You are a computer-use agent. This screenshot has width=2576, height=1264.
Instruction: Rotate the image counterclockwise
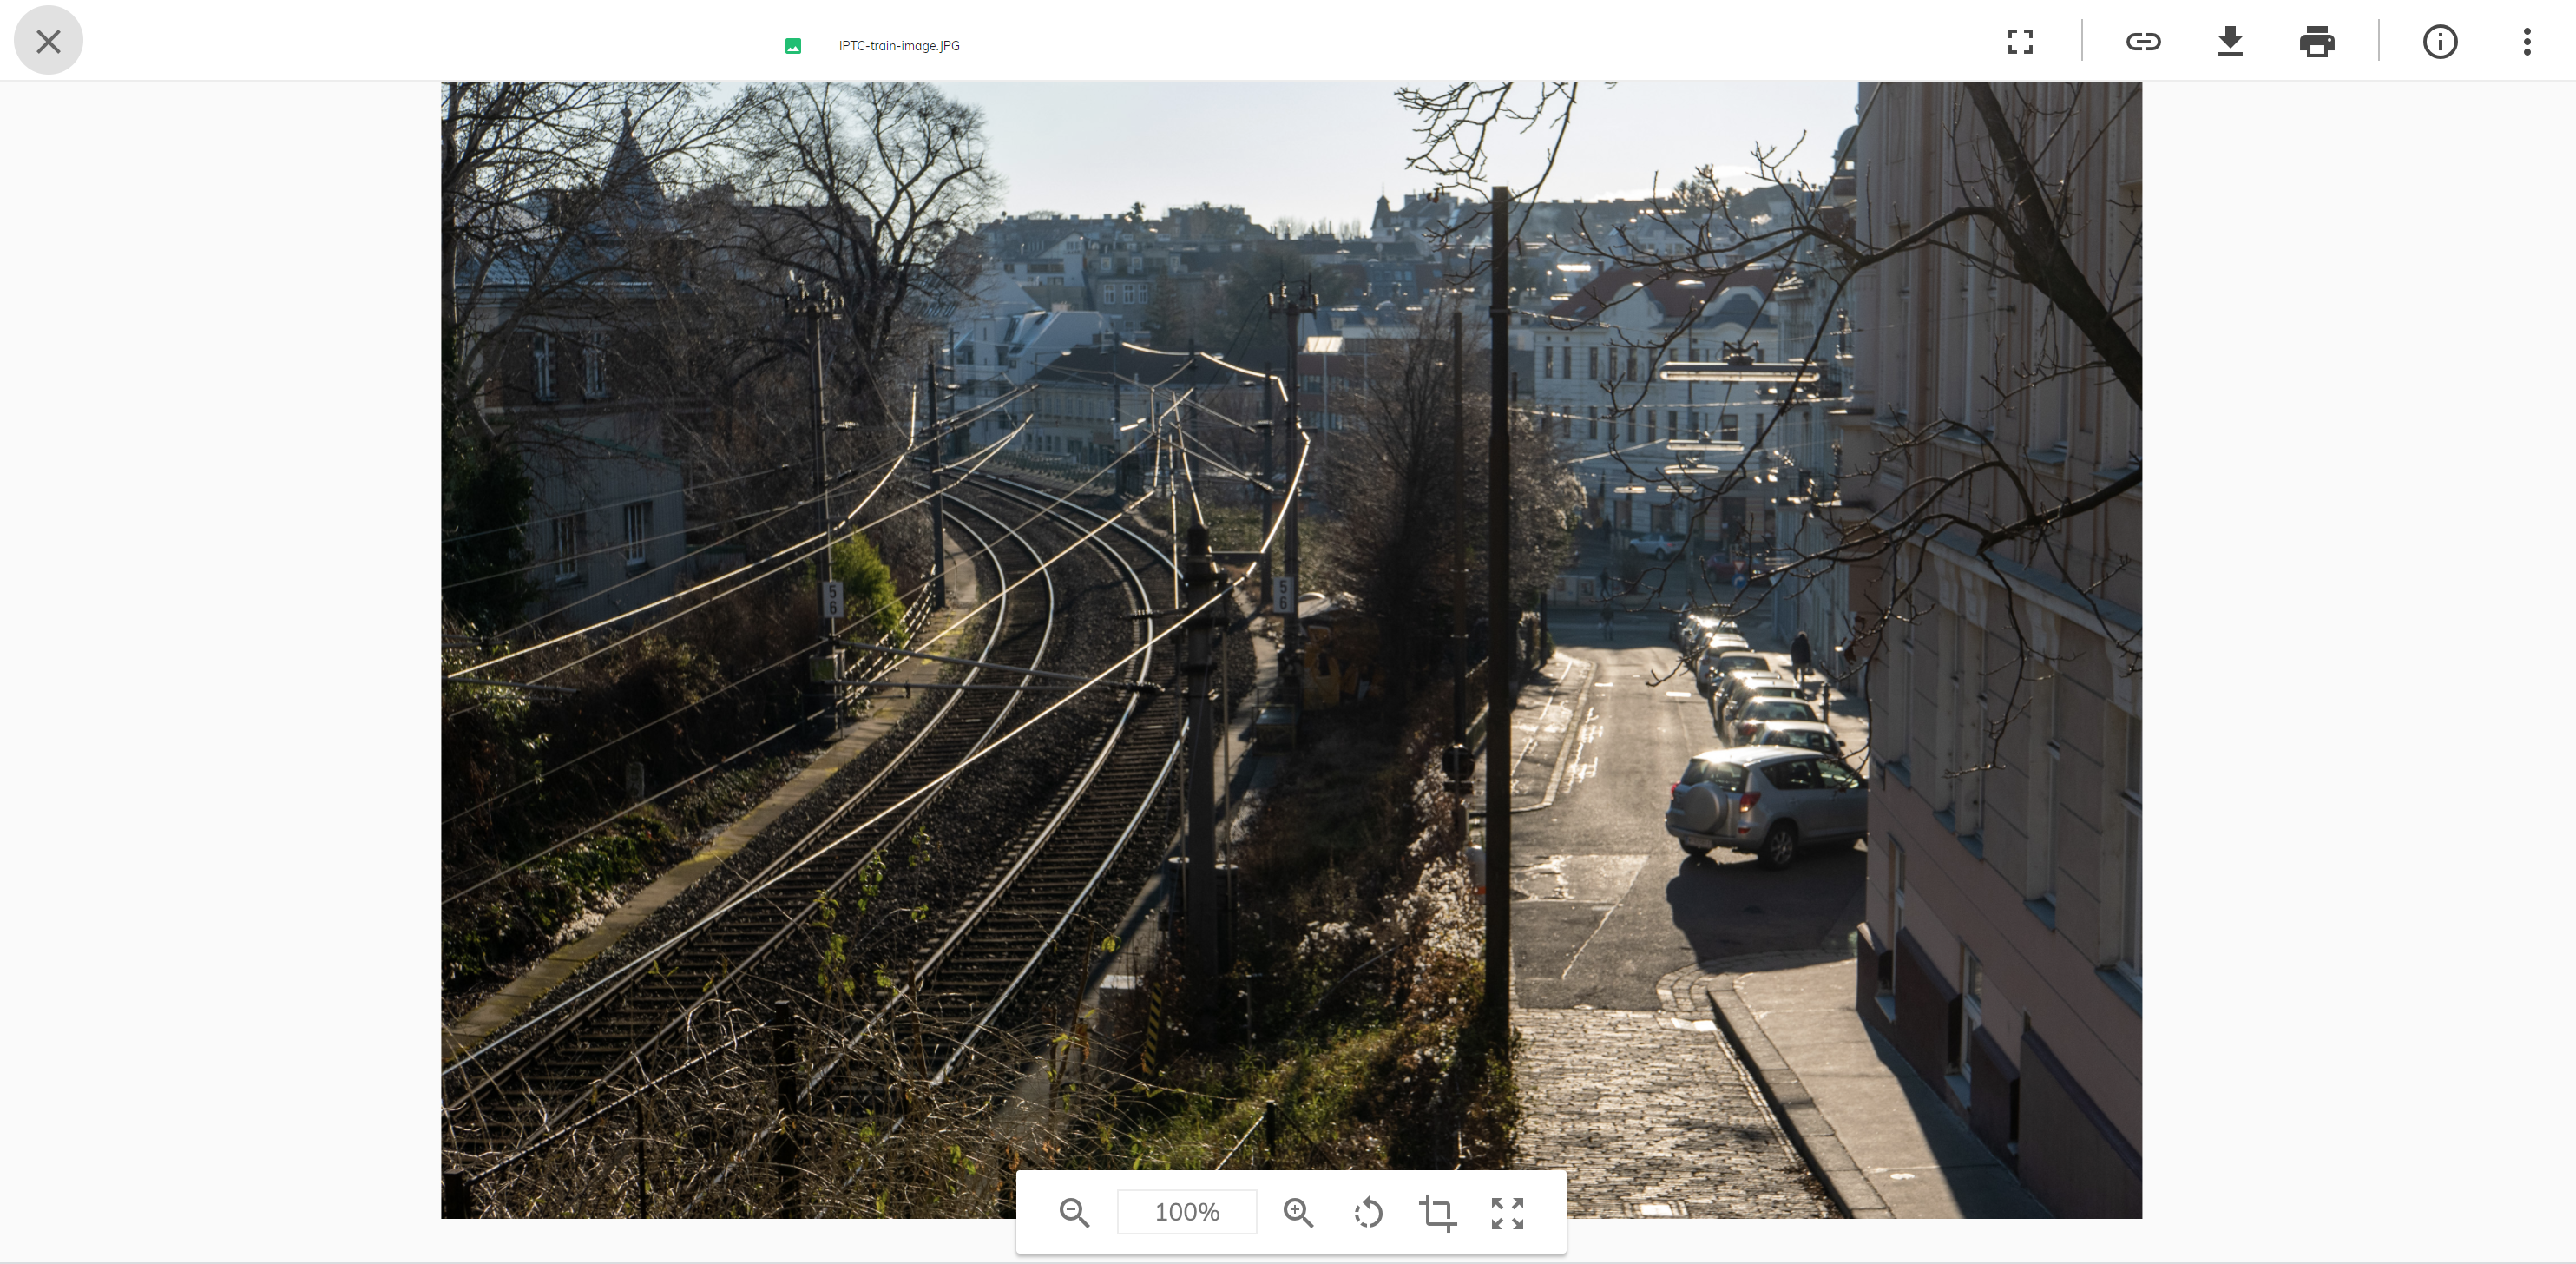point(1368,1213)
